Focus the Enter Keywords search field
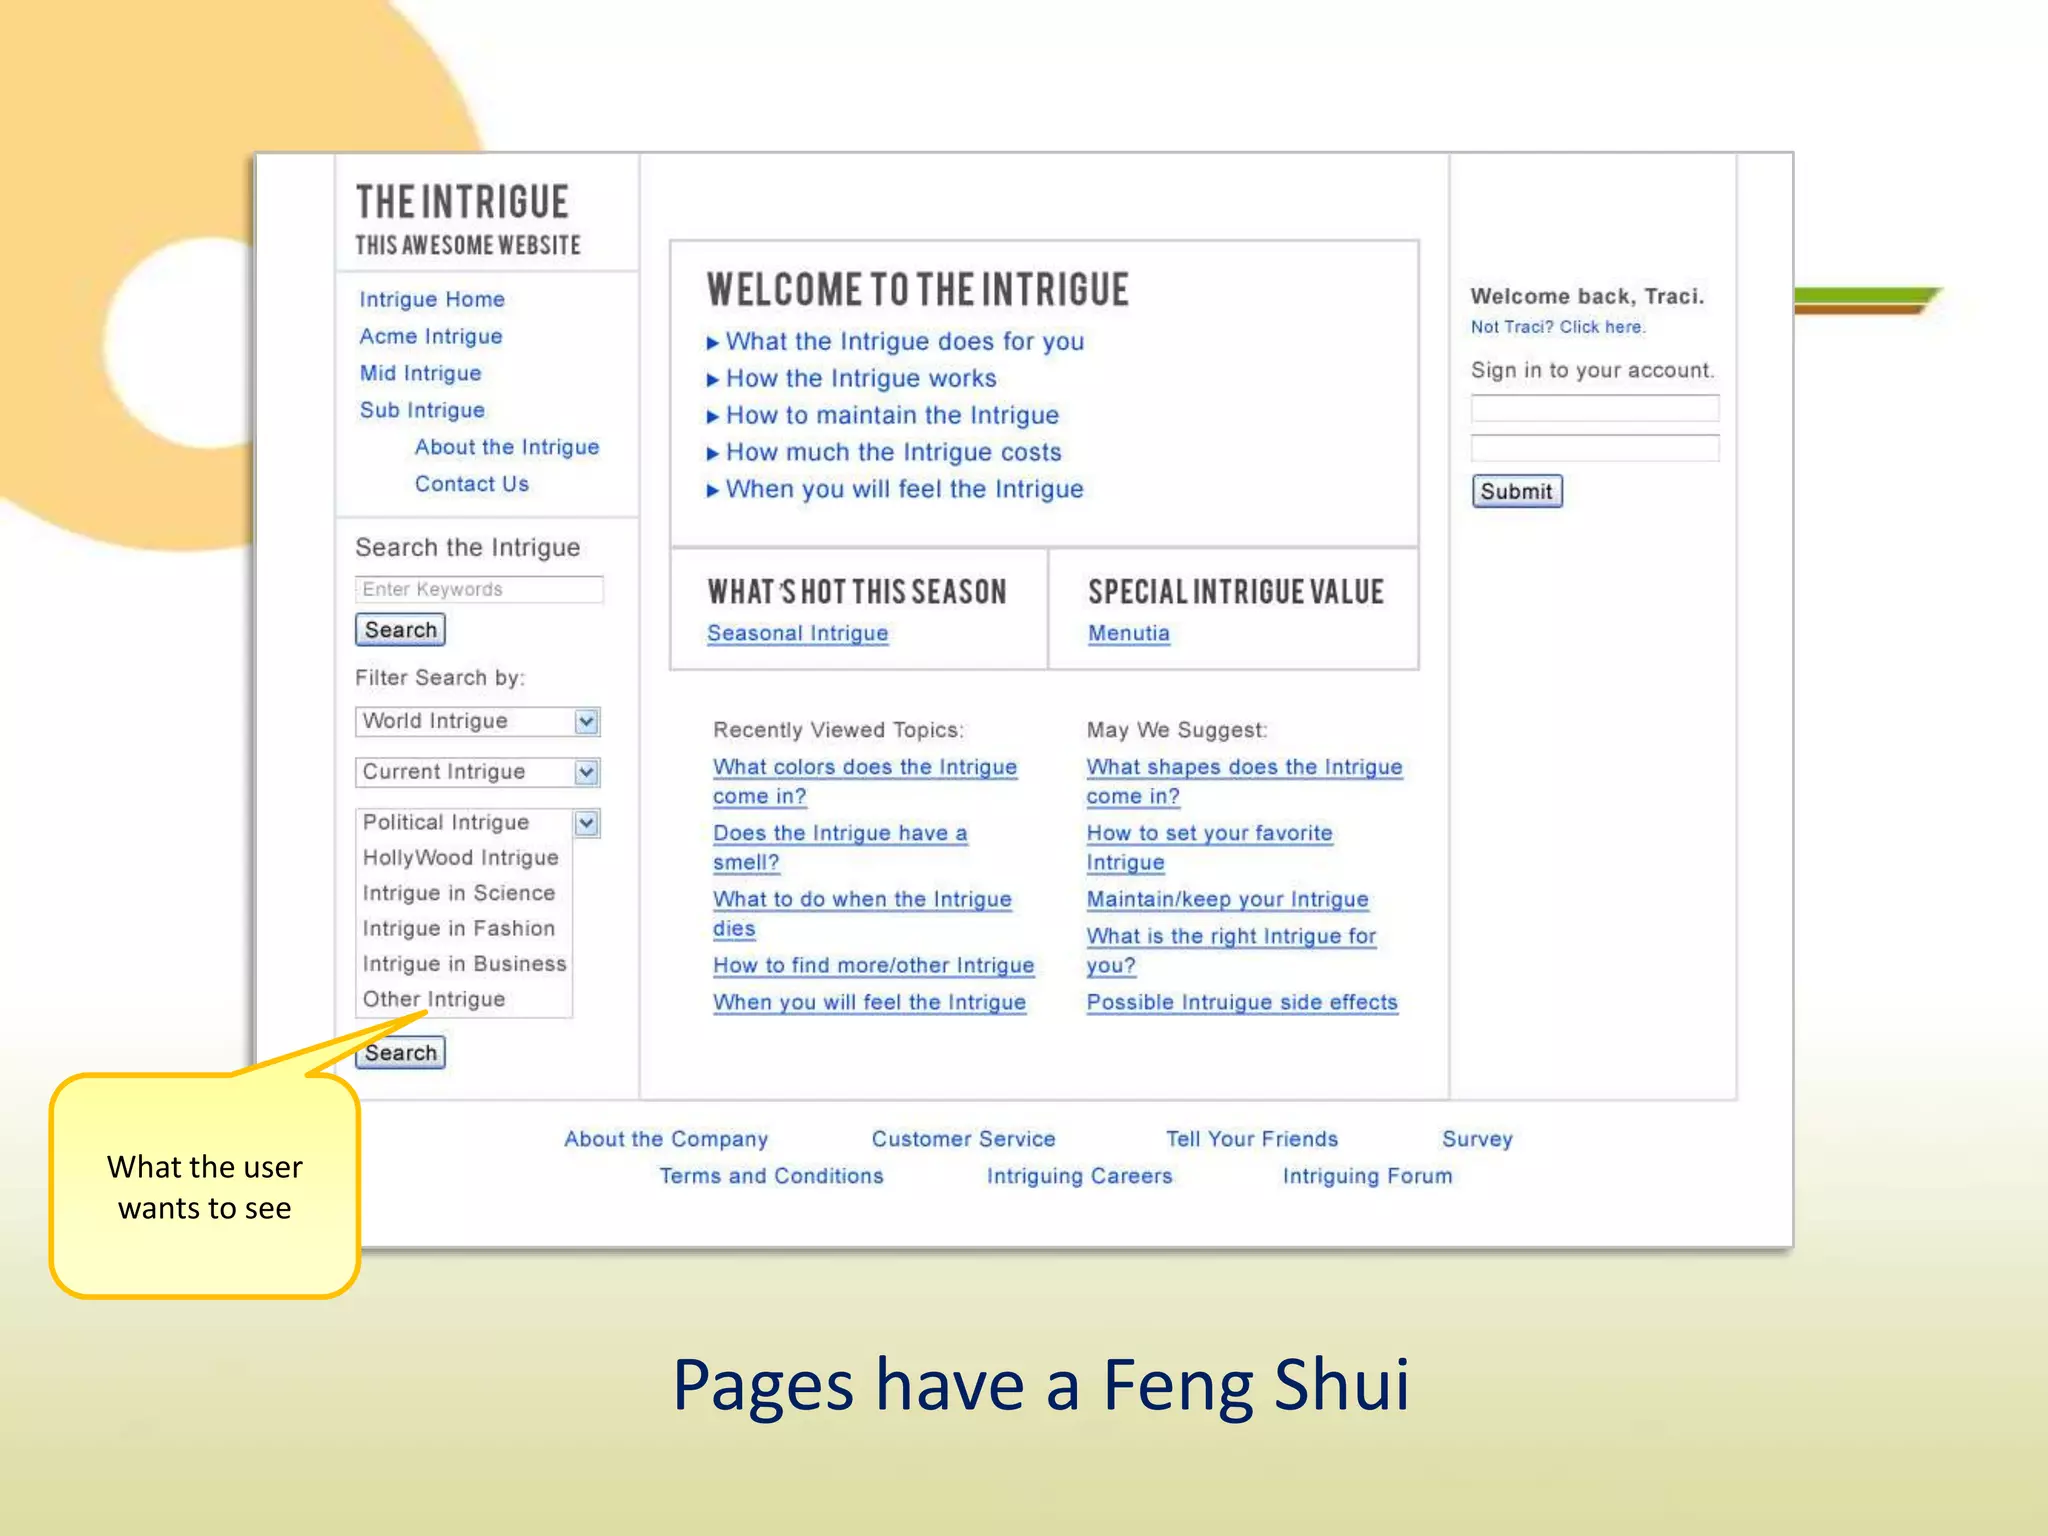 click(x=479, y=589)
